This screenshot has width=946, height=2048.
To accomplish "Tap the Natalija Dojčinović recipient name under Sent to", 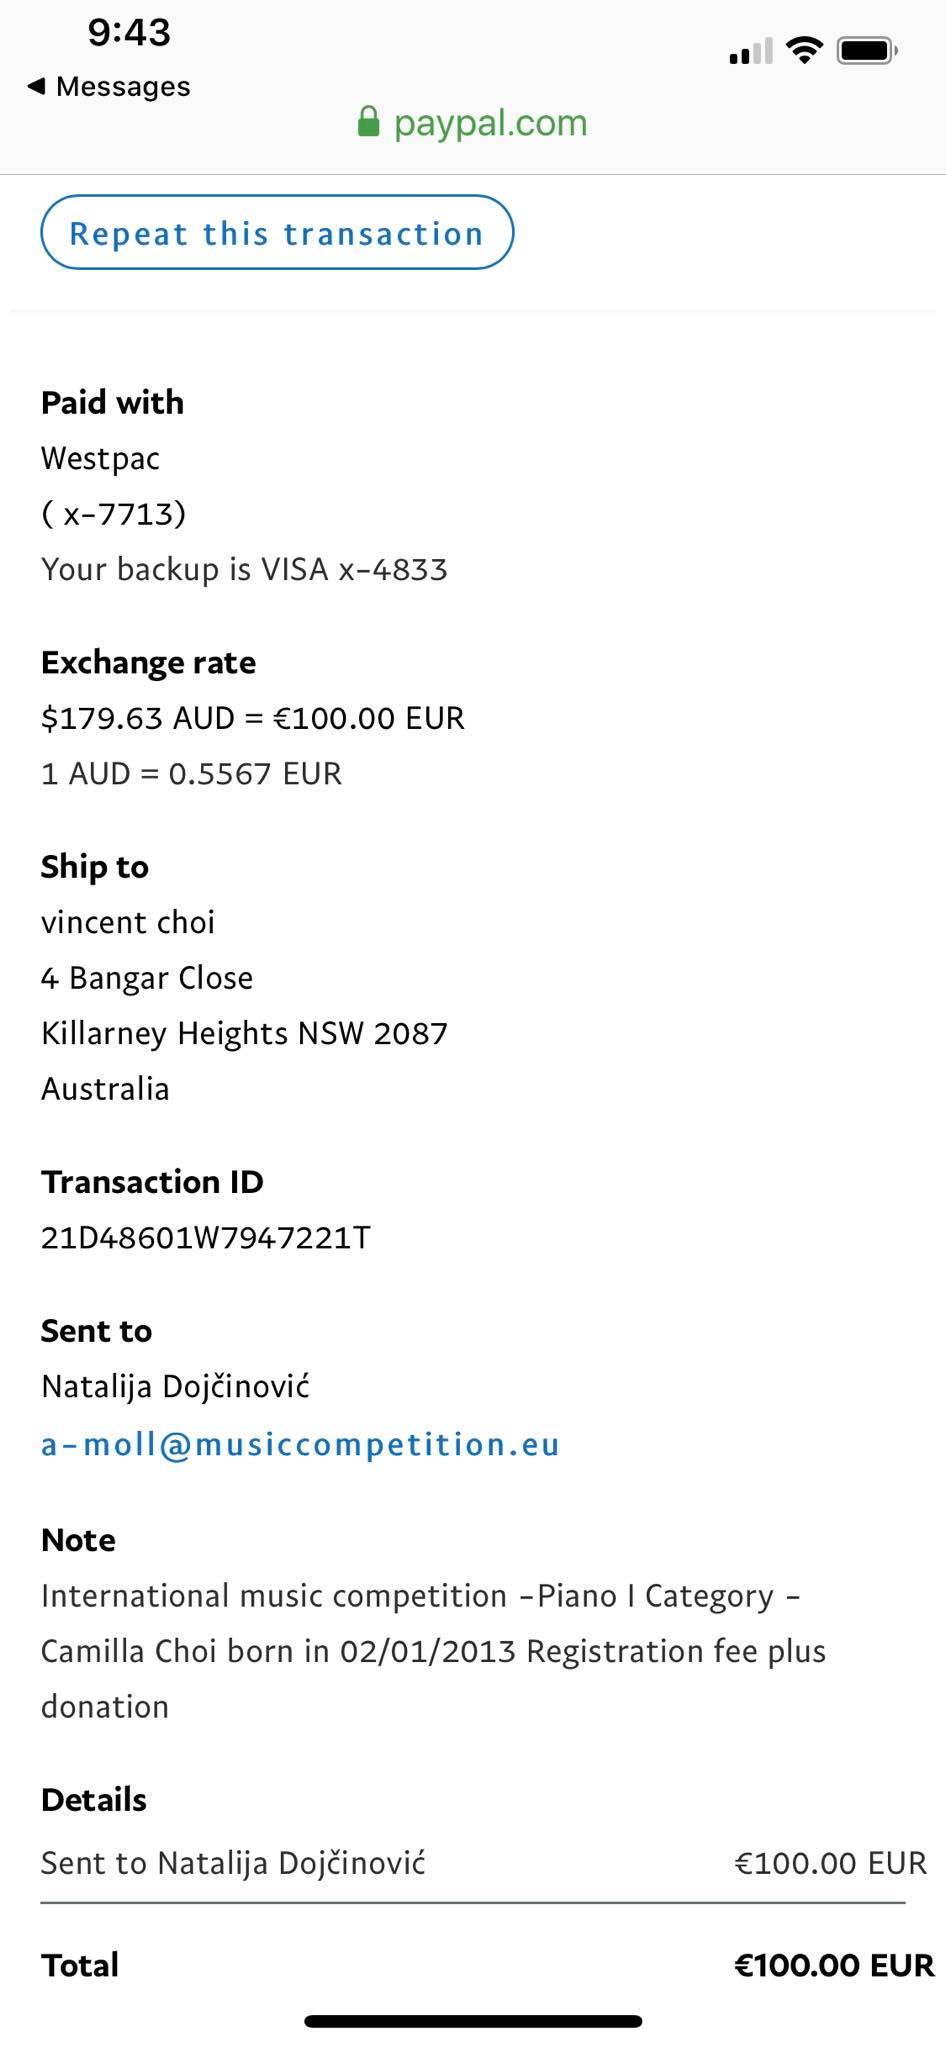I will [175, 1386].
